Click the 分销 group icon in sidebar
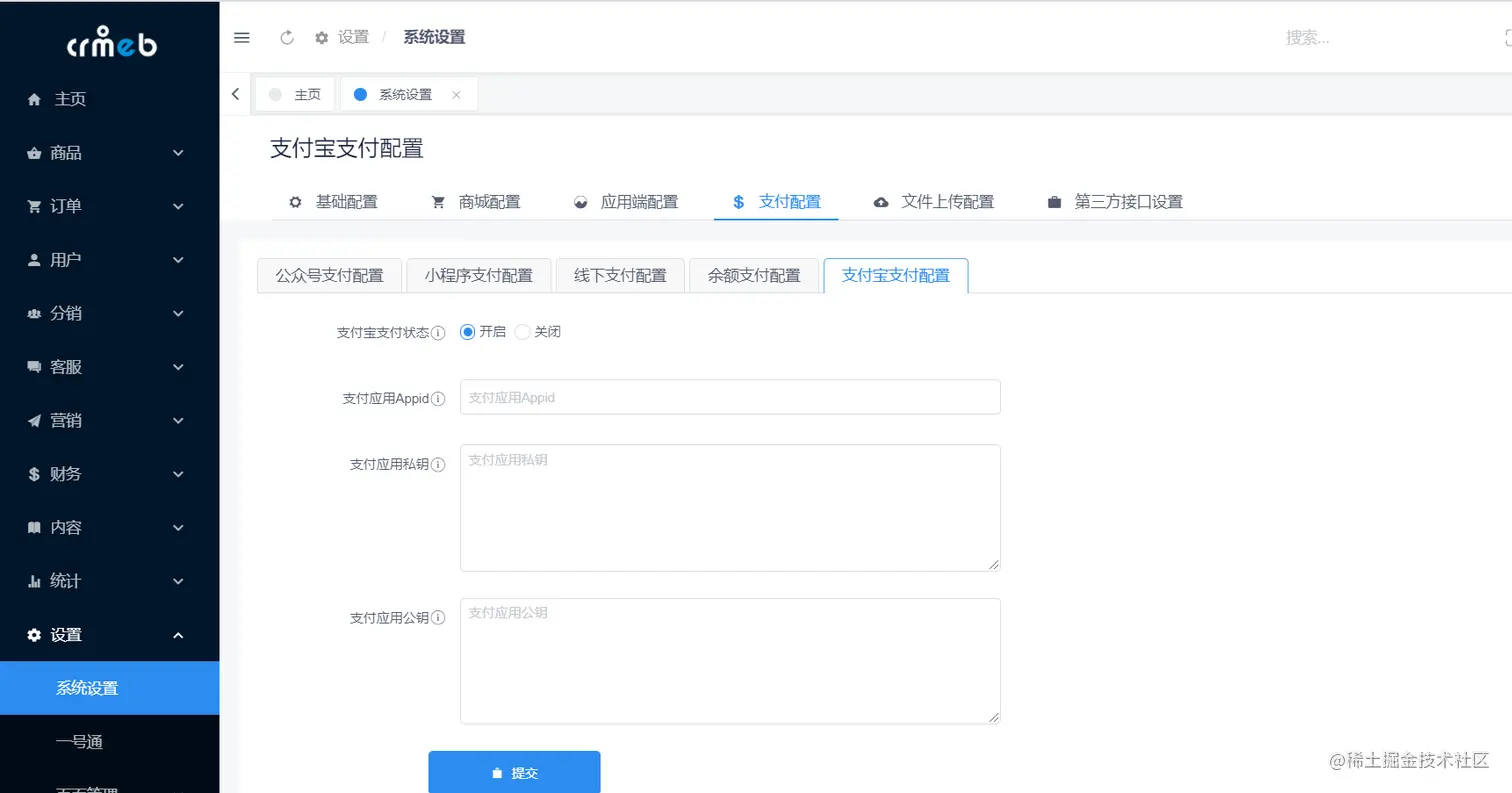Image resolution: width=1512 pixels, height=793 pixels. [x=34, y=313]
